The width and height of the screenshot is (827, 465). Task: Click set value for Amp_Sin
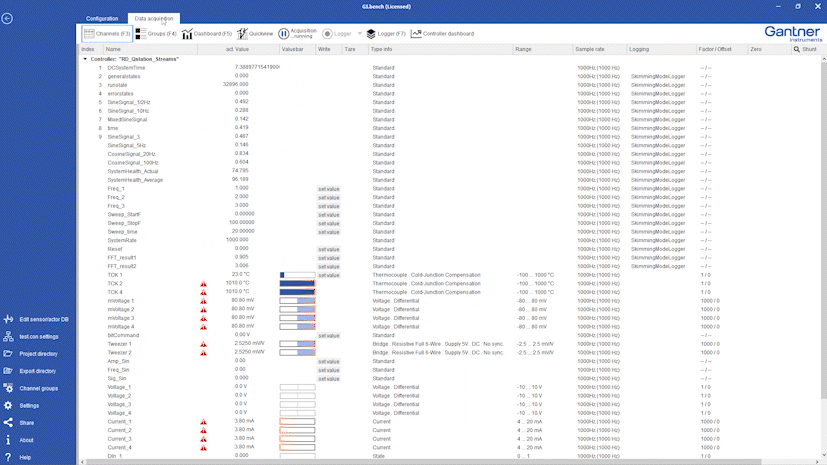coord(329,362)
